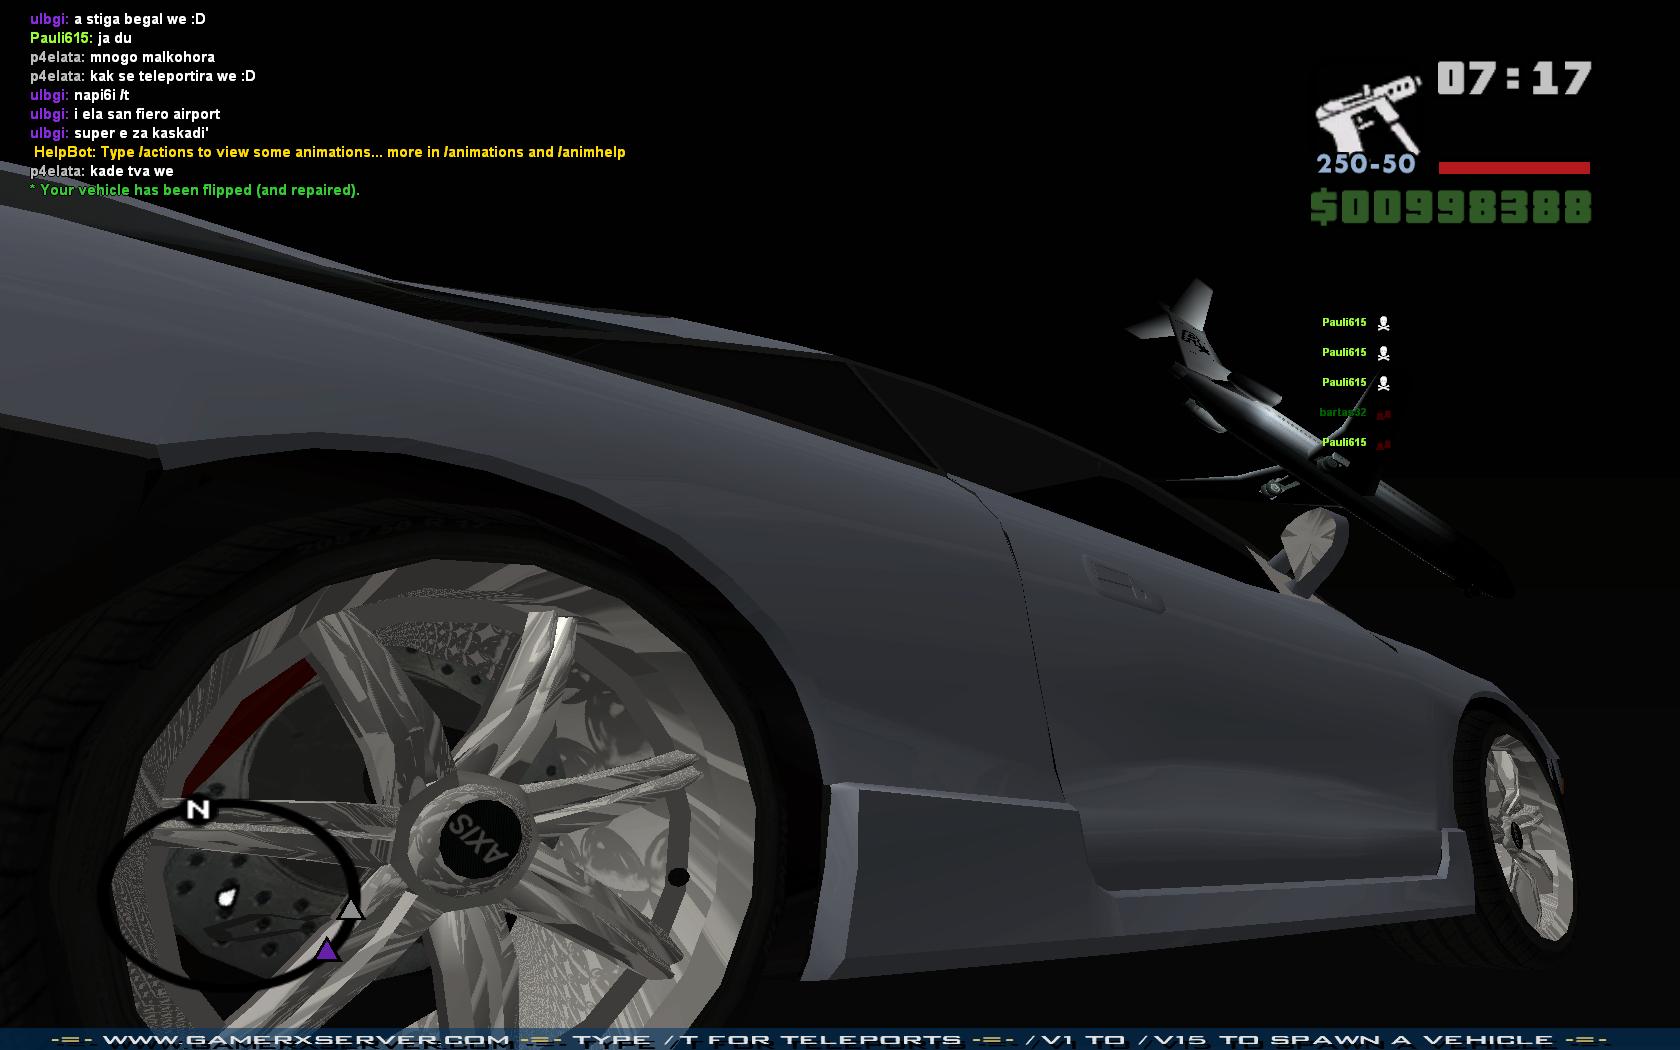The width and height of the screenshot is (1680, 1050).
Task: Click the grey triangle blip on radar
Action: point(350,909)
